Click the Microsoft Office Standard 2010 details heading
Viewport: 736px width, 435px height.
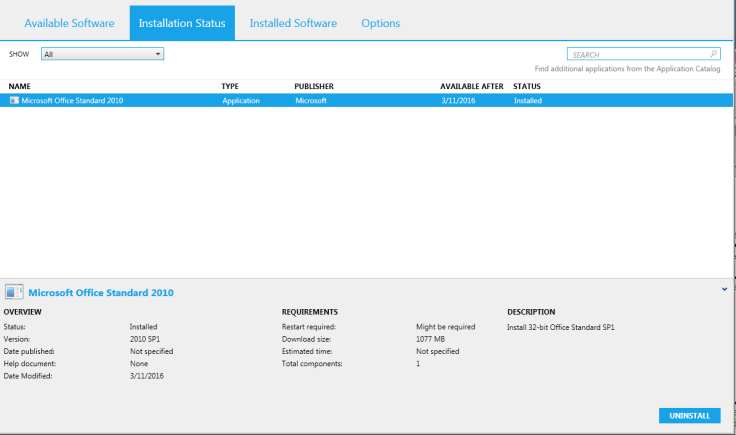coord(101,293)
